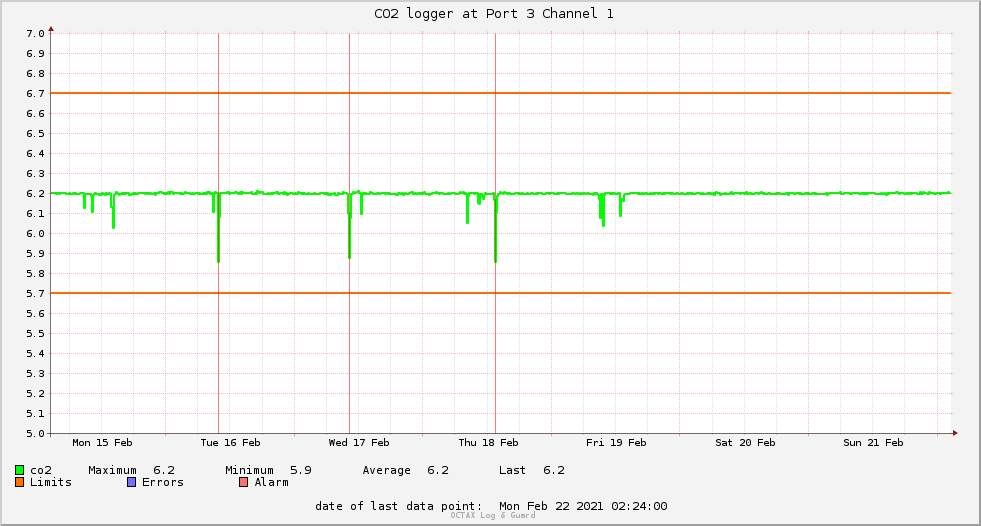Image resolution: width=981 pixels, height=526 pixels.
Task: Select the chart title 'CO2 logger at Port 3 Channel 1'
Action: 494,14
